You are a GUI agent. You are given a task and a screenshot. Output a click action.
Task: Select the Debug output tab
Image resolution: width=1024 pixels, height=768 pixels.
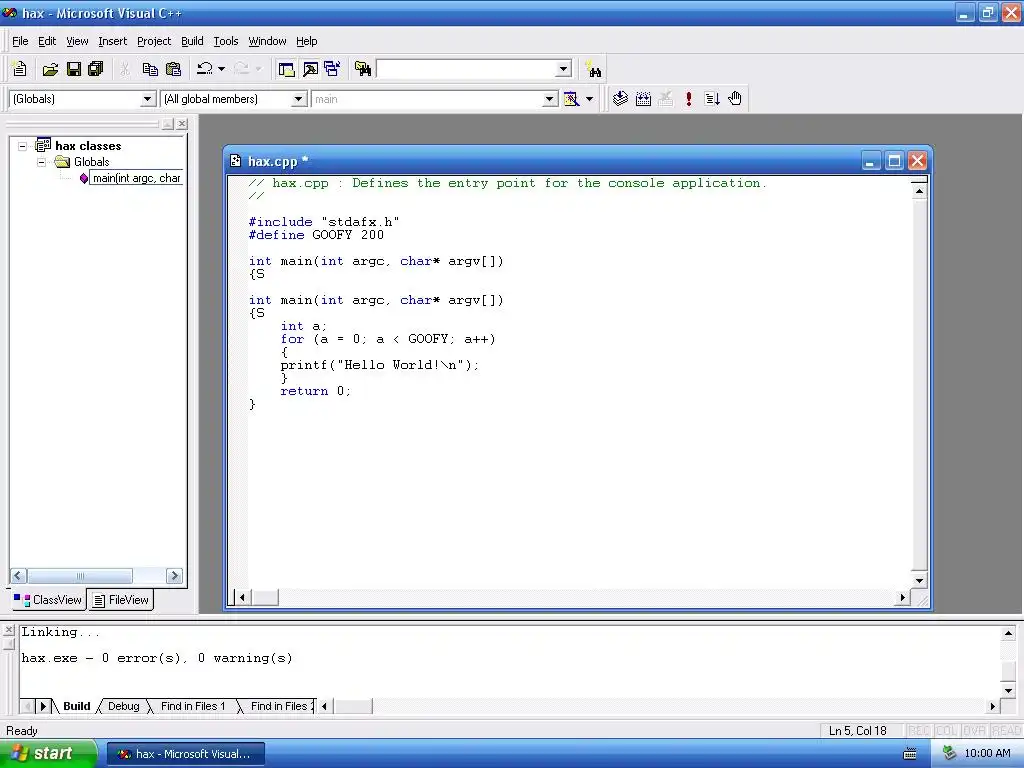pyautogui.click(x=123, y=706)
